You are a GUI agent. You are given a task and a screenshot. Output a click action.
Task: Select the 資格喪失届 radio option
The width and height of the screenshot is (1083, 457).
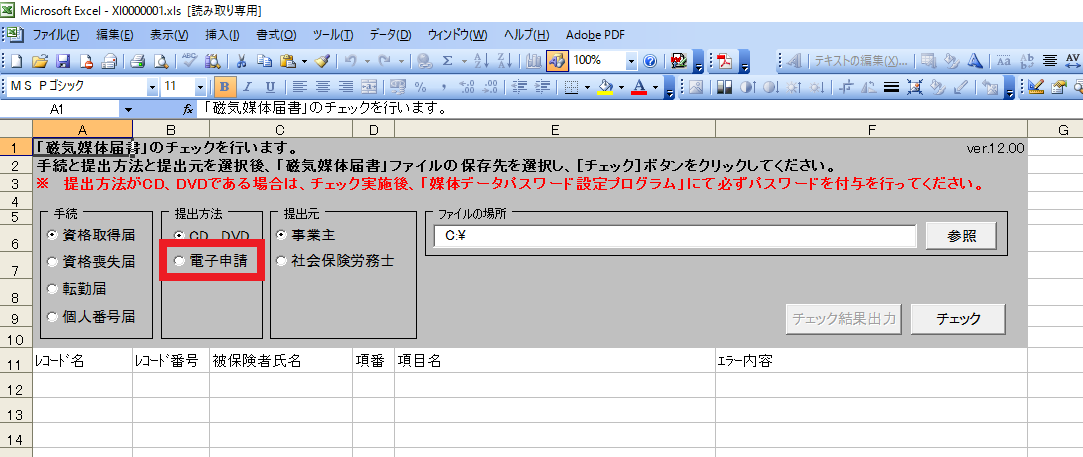[x=52, y=262]
